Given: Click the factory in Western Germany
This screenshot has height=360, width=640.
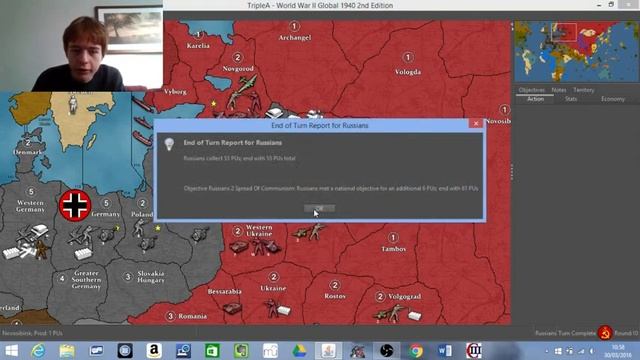Looking at the screenshot, I should point(11,253).
